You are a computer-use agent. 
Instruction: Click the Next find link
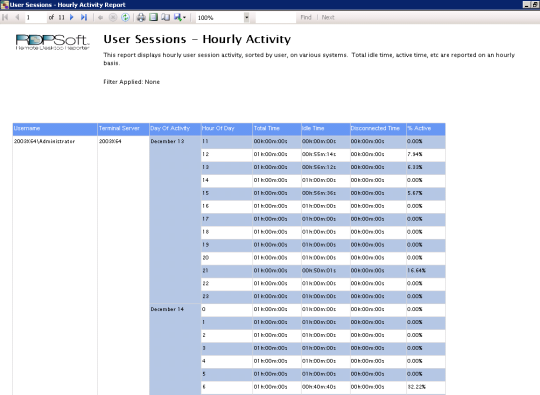click(x=328, y=17)
